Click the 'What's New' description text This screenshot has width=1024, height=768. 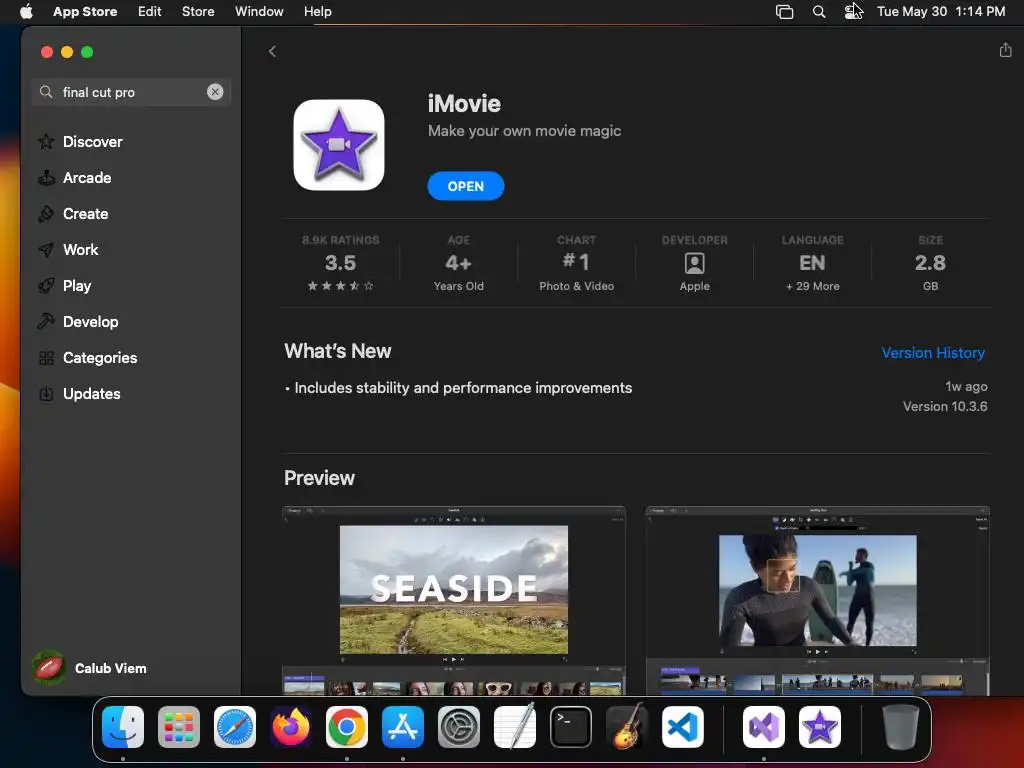[458, 388]
